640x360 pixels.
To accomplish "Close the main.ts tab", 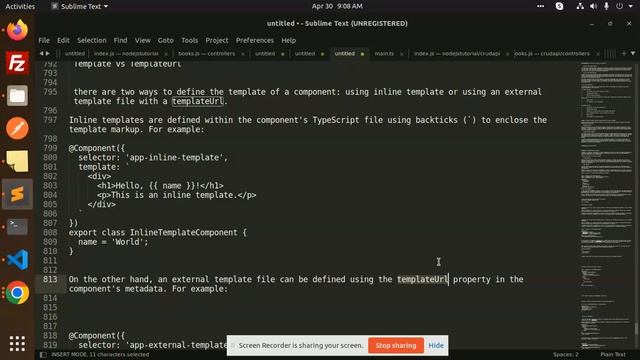I will pyautogui.click(x=402, y=54).
